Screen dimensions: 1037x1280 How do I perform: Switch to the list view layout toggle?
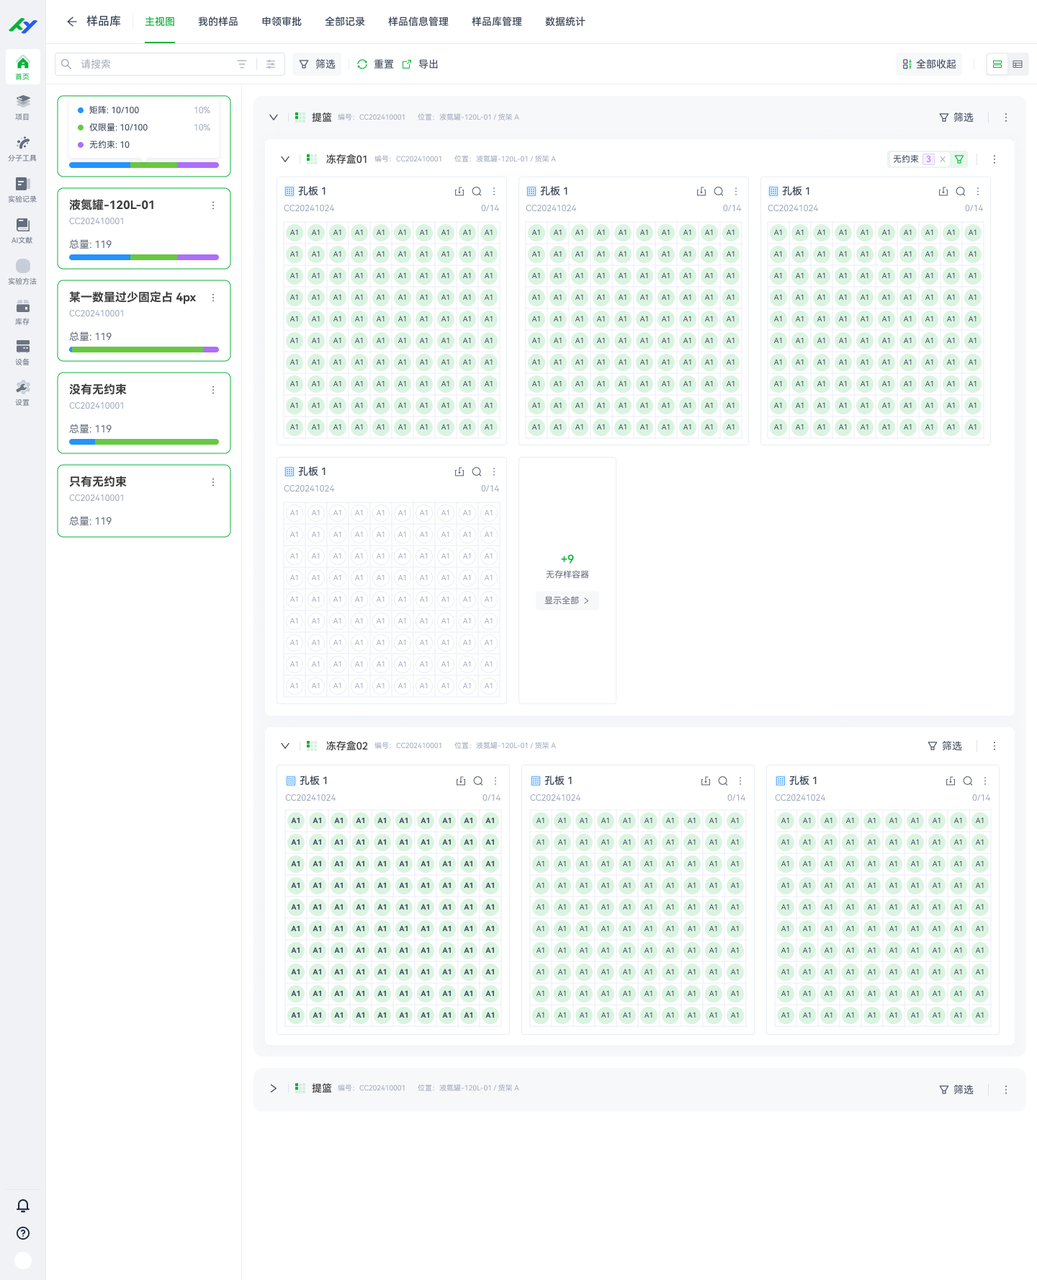(1017, 64)
